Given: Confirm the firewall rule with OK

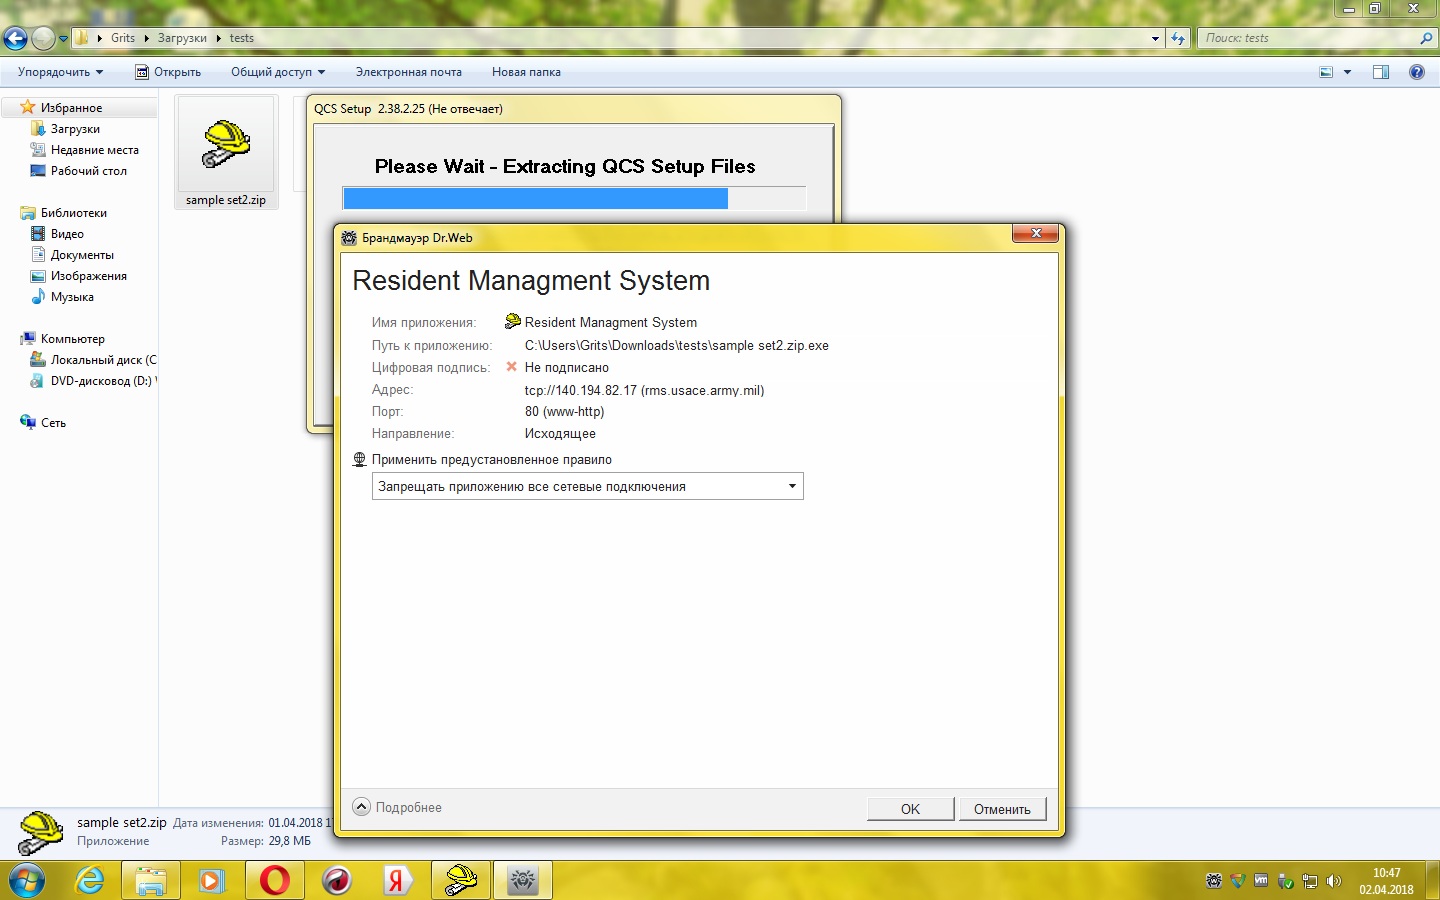Looking at the screenshot, I should coord(910,809).
